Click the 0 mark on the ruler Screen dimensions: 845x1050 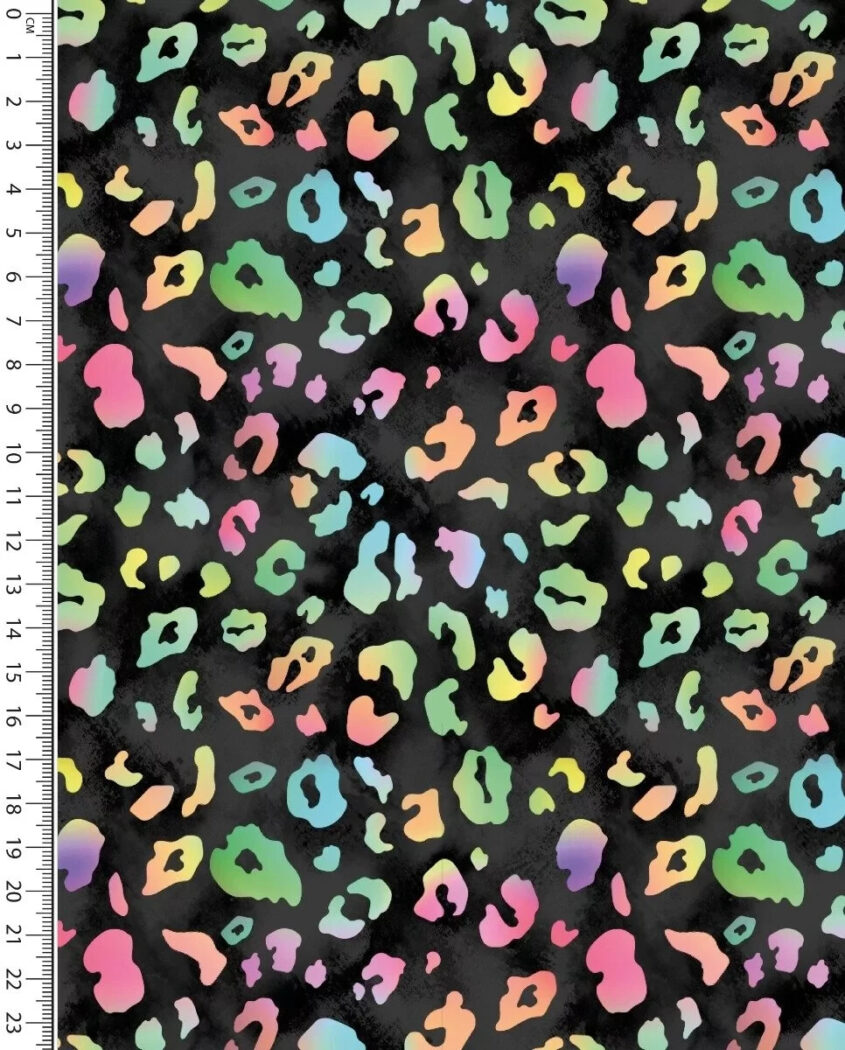[15, 15]
